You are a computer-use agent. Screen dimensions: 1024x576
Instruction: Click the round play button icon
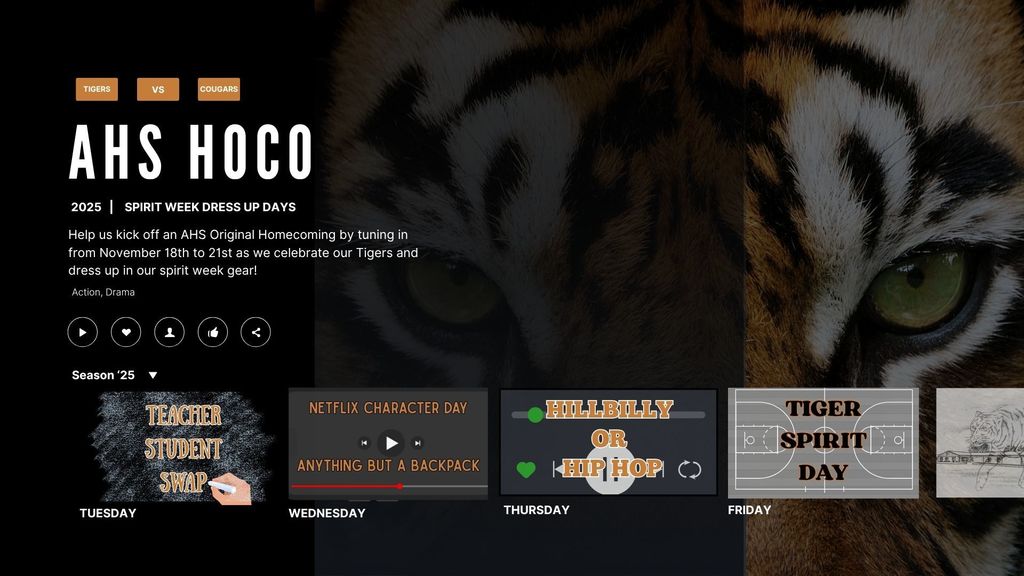[82, 332]
